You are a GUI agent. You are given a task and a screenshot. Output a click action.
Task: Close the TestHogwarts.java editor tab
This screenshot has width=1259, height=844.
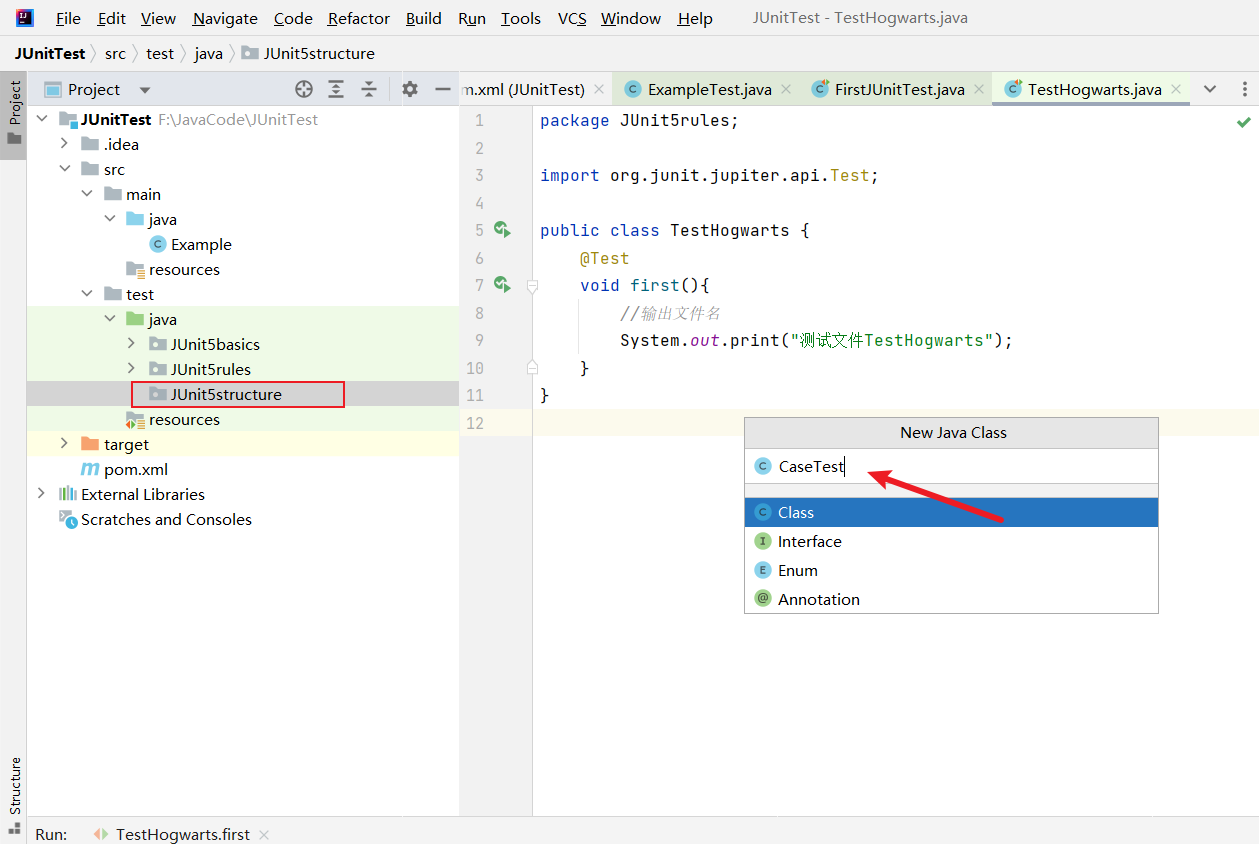pos(1176,89)
